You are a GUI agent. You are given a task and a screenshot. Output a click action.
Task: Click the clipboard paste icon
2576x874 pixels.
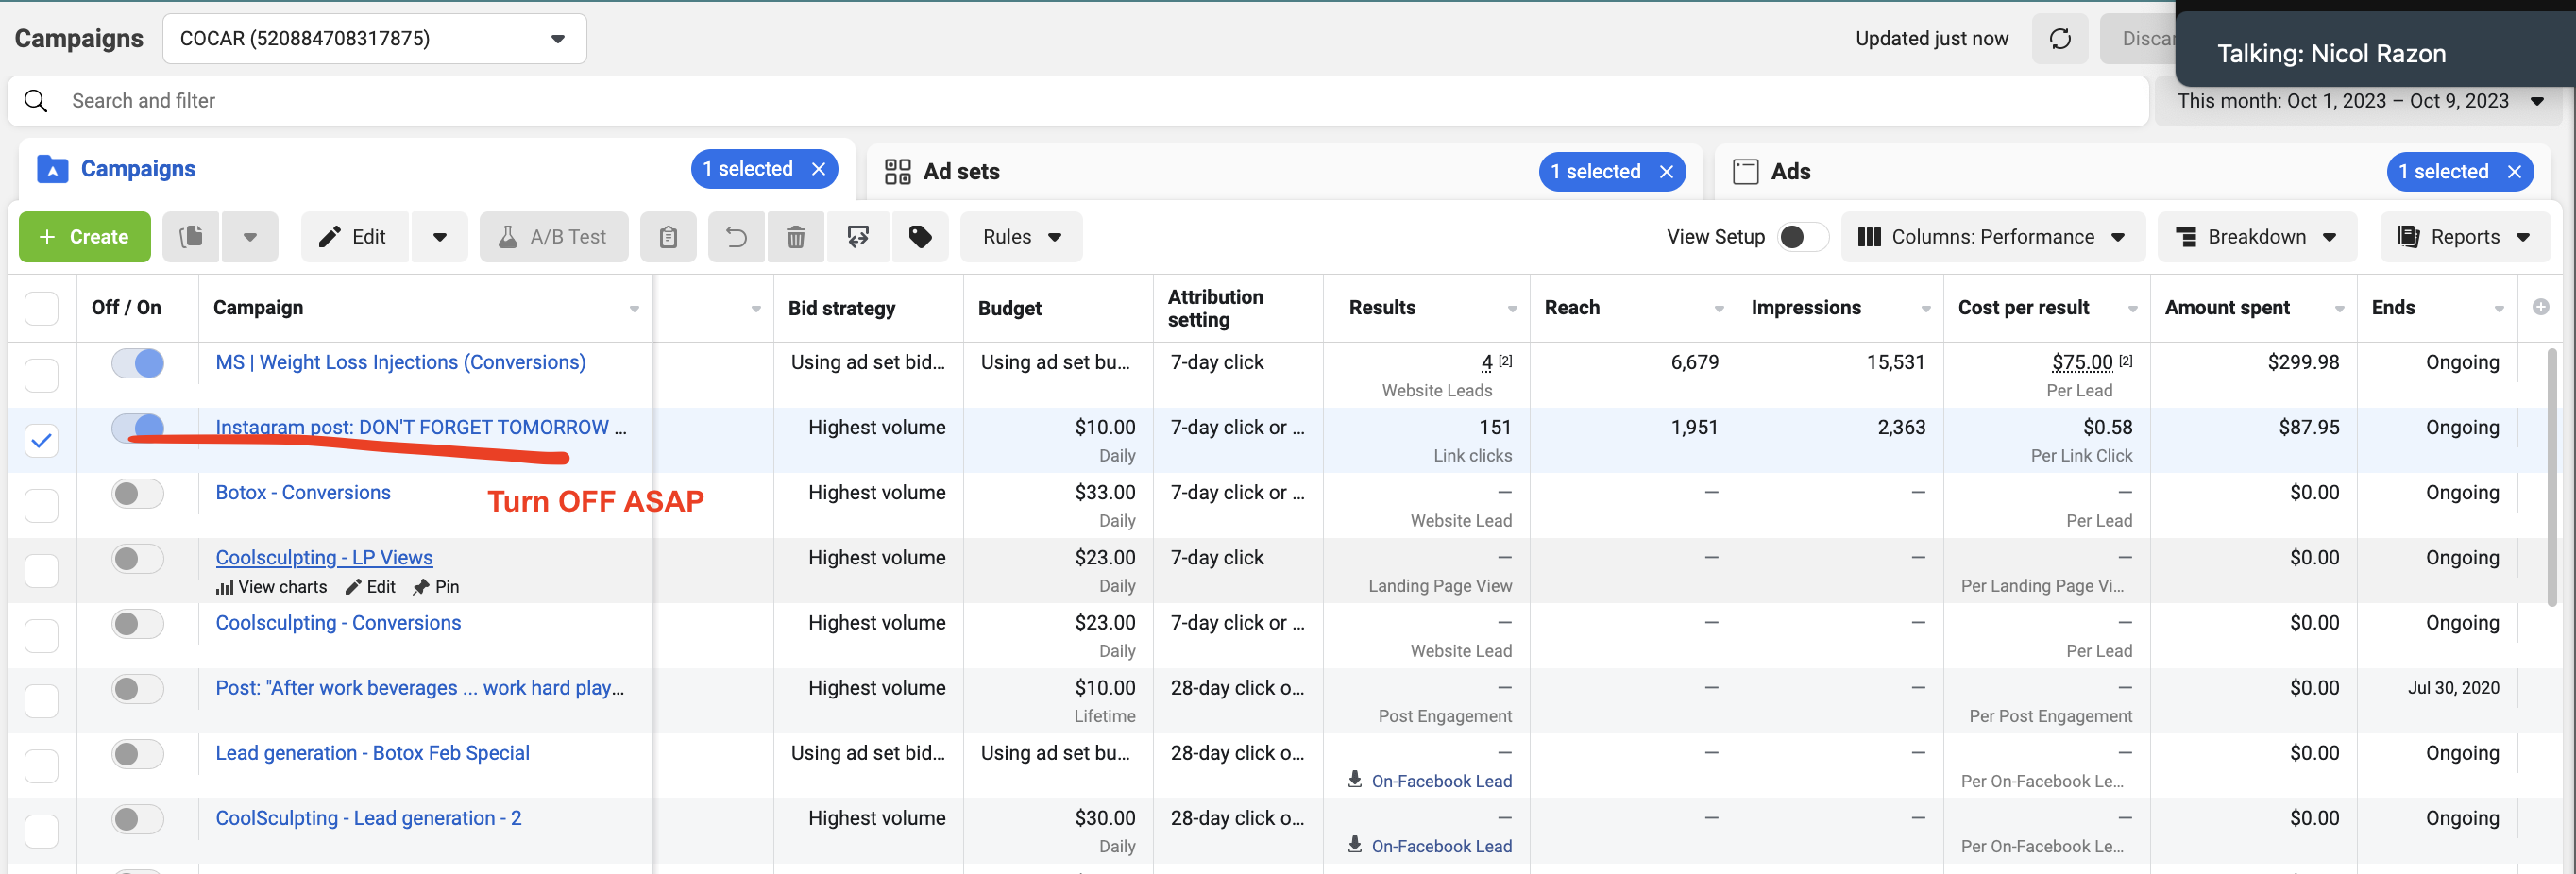click(668, 237)
